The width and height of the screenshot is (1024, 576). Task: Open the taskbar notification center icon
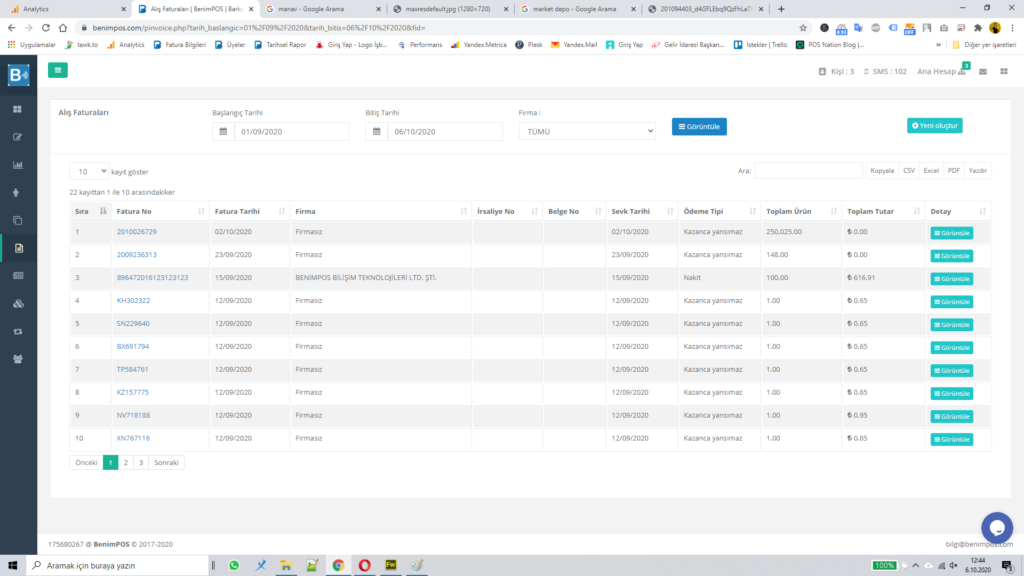tap(1008, 566)
